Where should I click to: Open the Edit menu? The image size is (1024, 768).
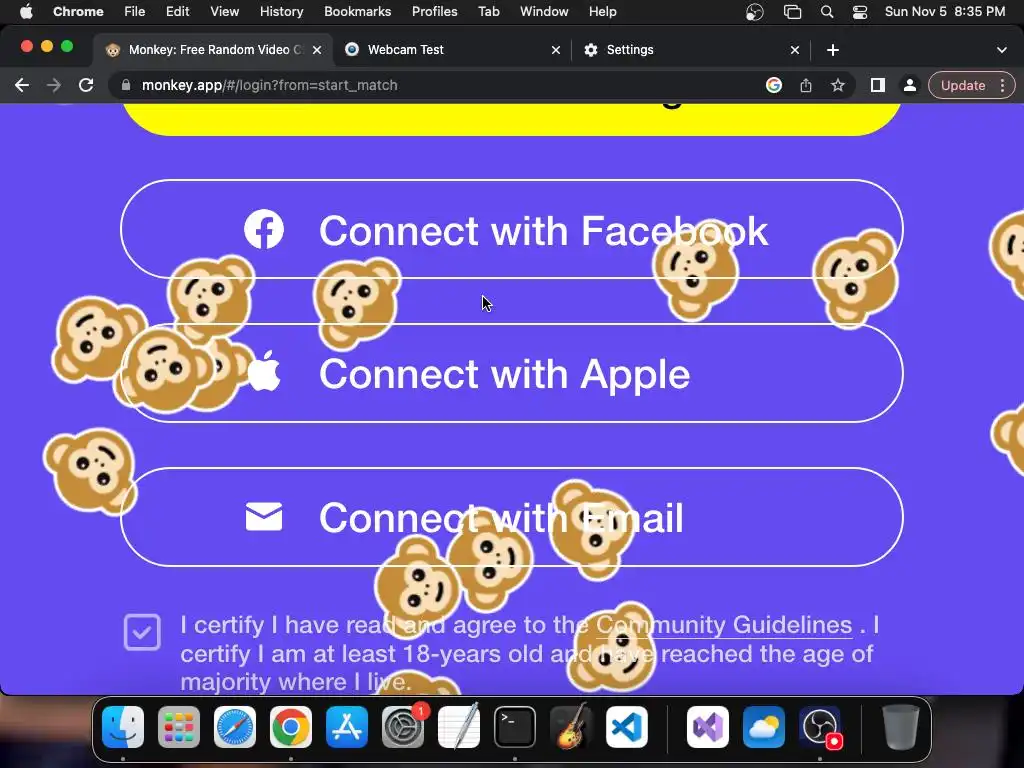pos(177,12)
